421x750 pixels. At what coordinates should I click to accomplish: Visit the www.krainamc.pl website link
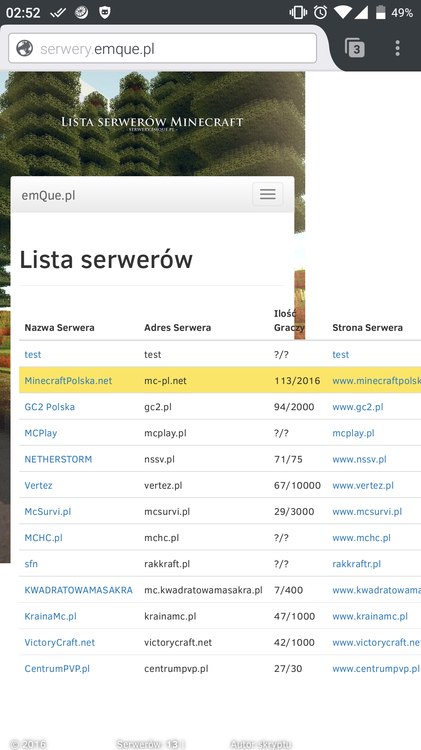[x=370, y=616]
